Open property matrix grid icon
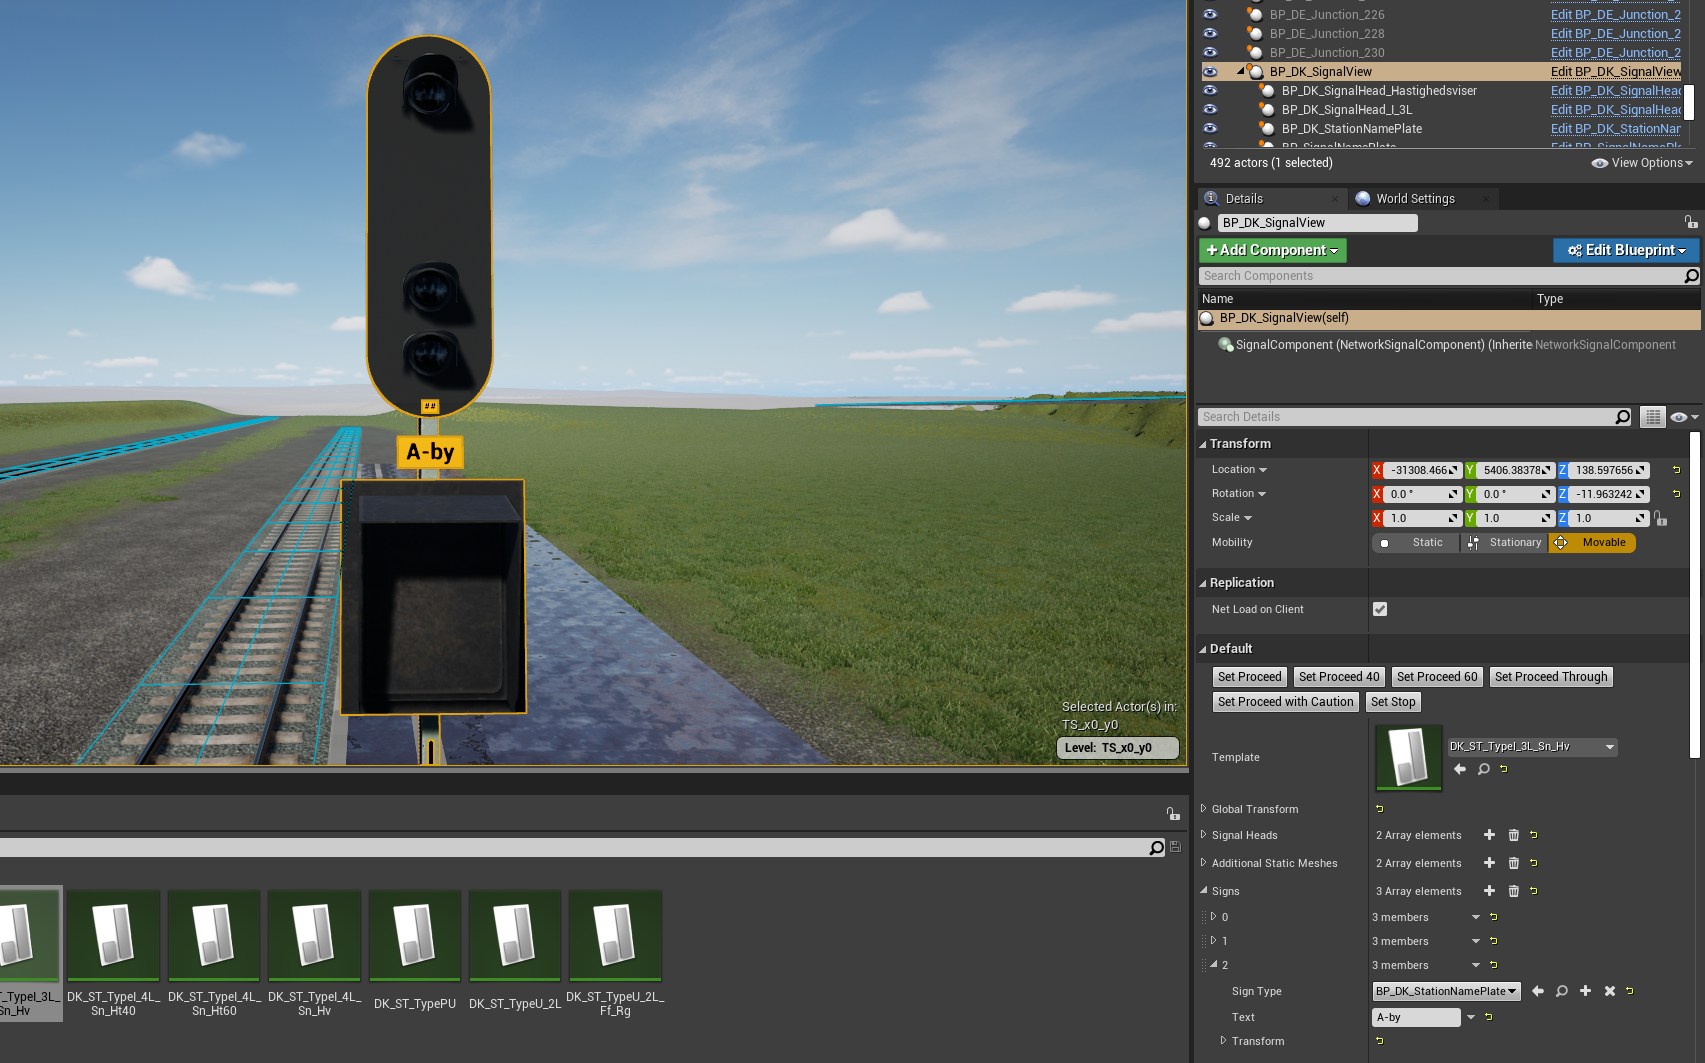The height and width of the screenshot is (1063, 1705). point(1653,417)
